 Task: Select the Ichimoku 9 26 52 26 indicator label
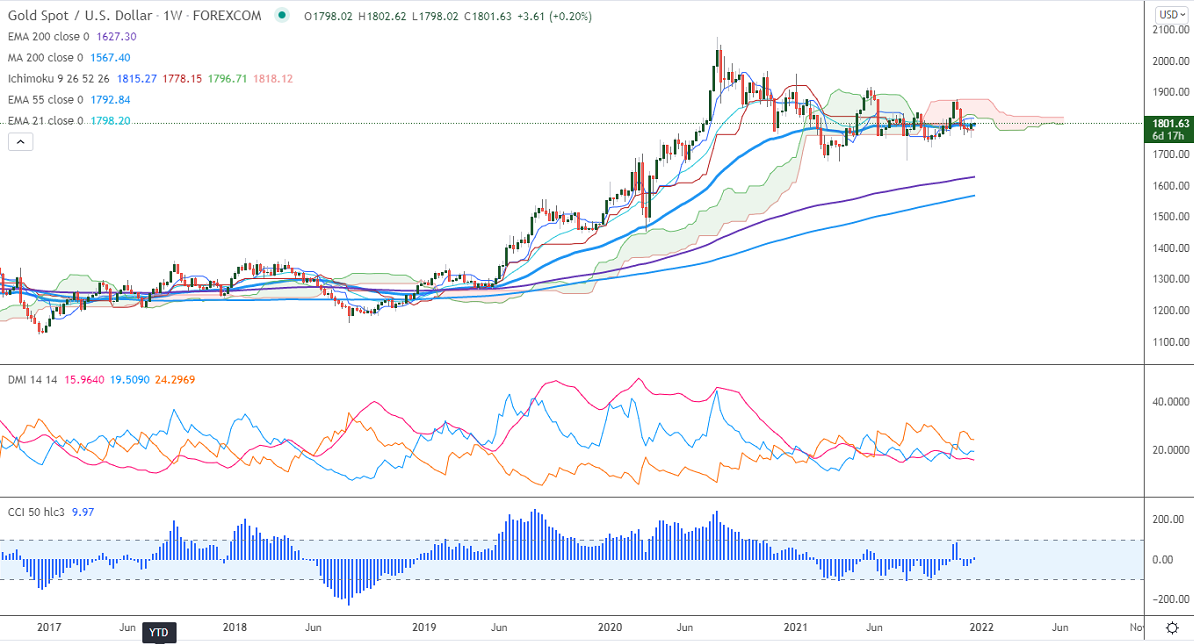pos(59,78)
